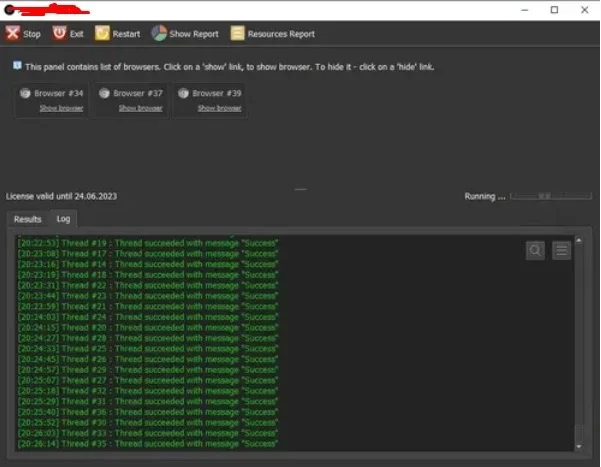Click the yellow Restart icon

click(x=102, y=33)
